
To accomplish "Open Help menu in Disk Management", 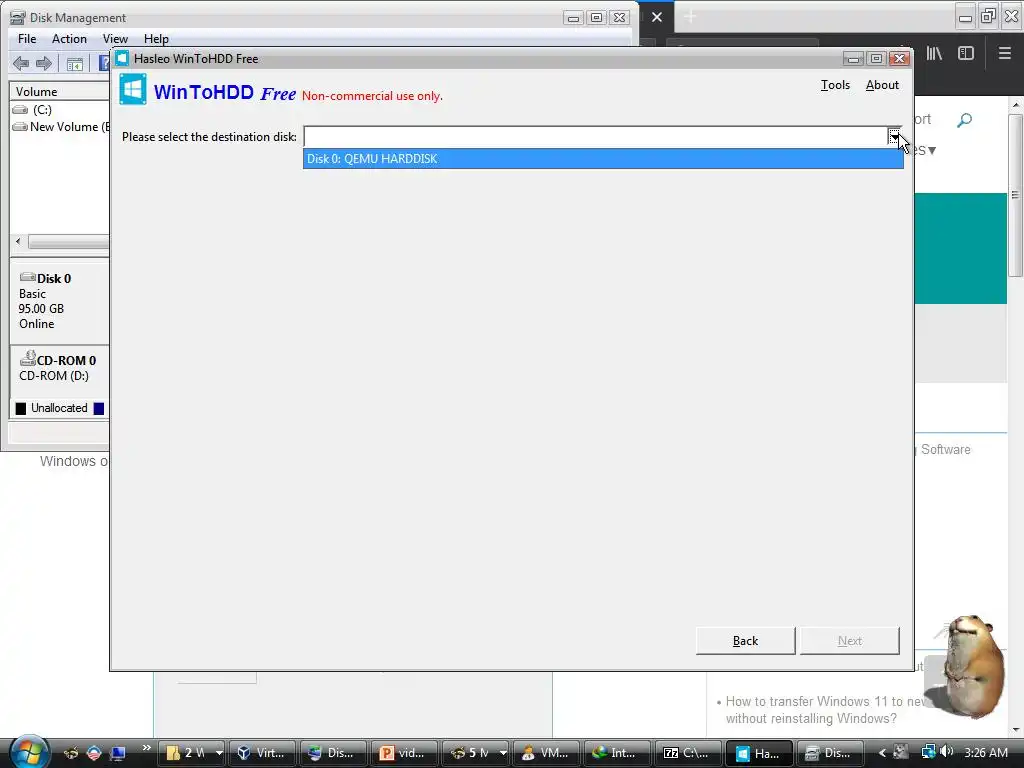I will pos(156,39).
